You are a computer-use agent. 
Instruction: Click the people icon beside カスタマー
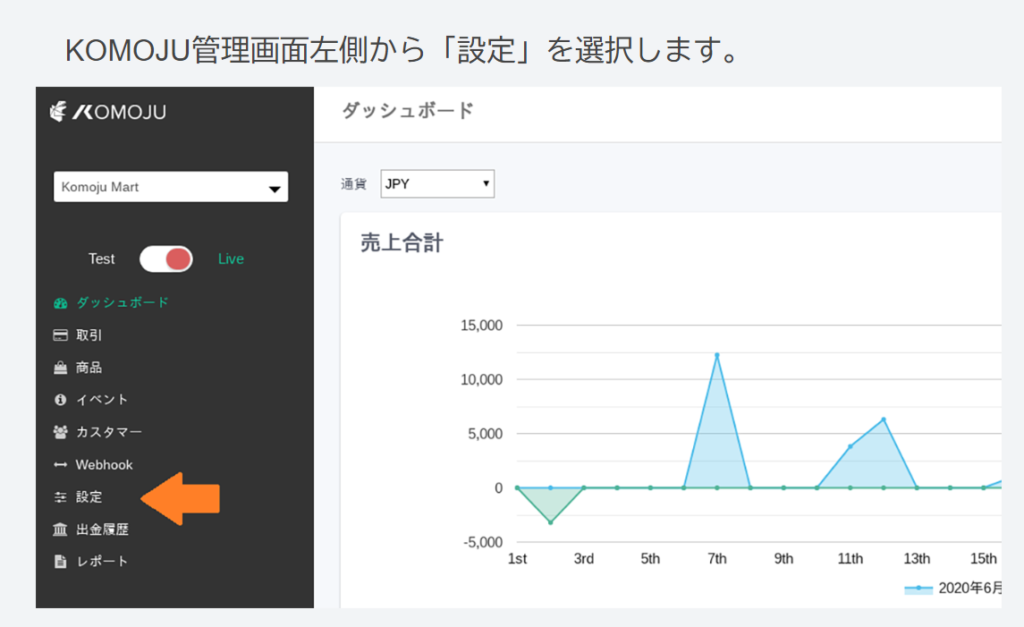click(x=60, y=432)
